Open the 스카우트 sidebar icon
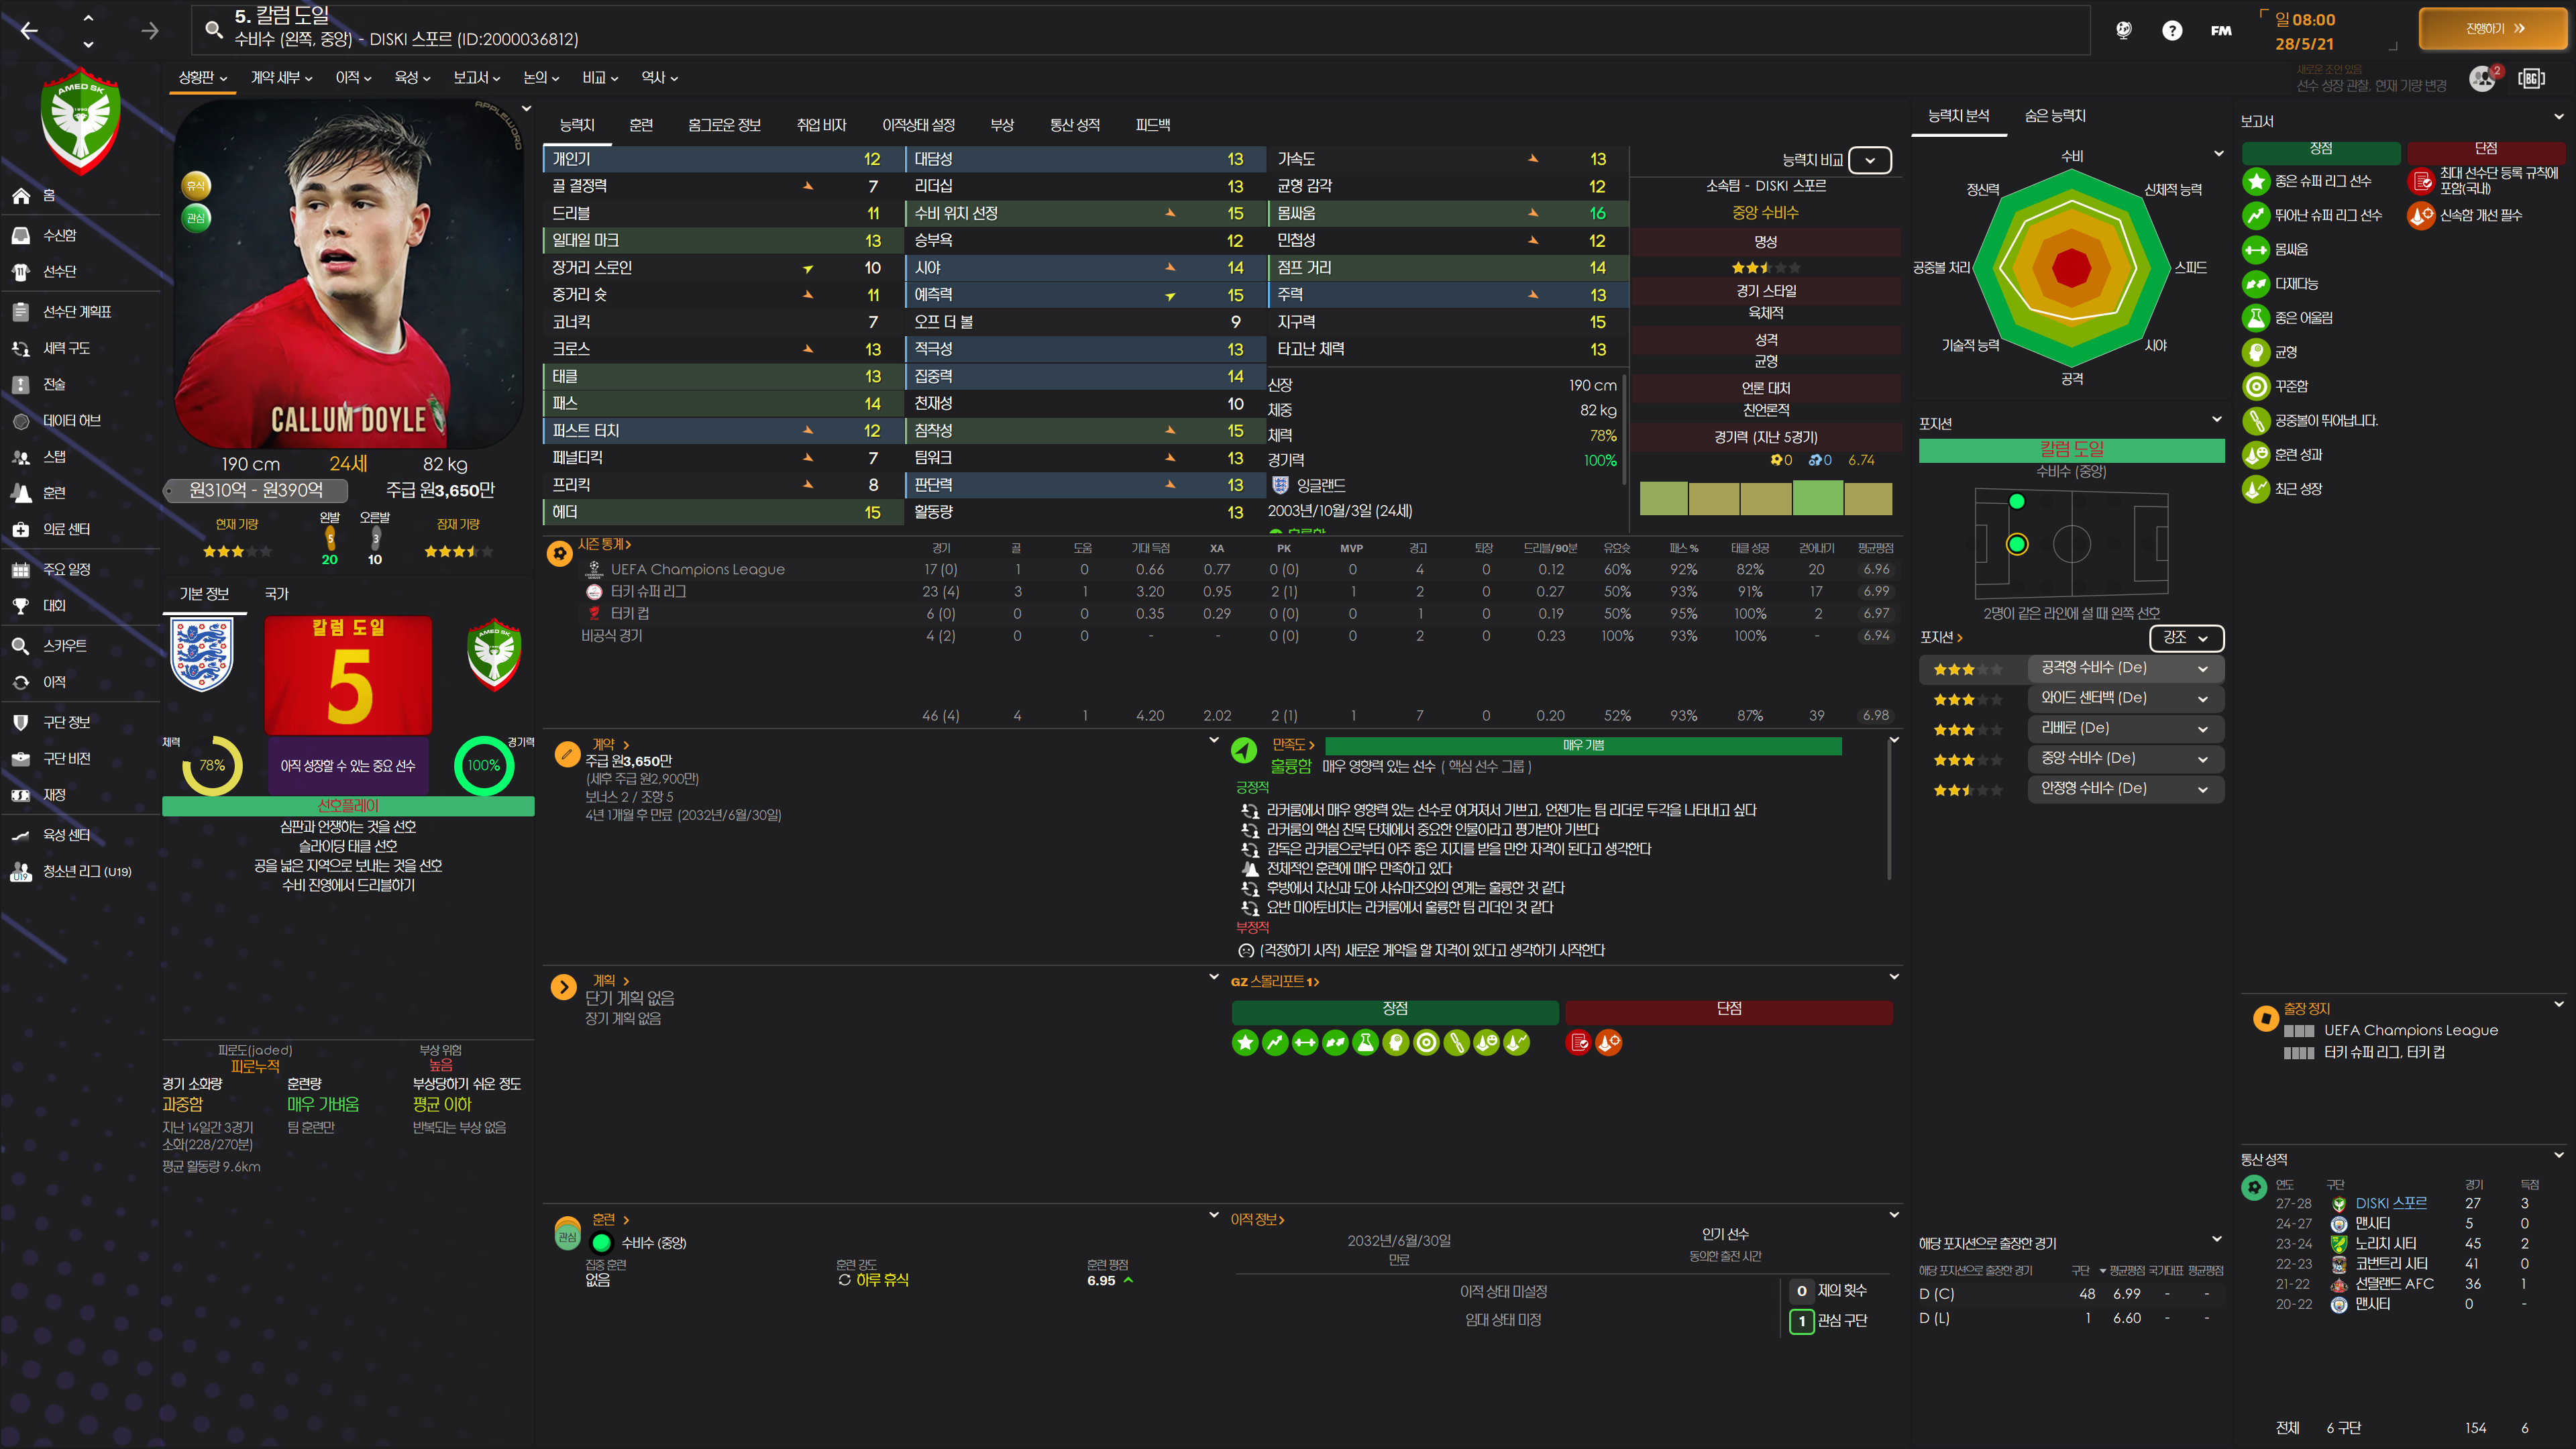 pyautogui.click(x=21, y=646)
